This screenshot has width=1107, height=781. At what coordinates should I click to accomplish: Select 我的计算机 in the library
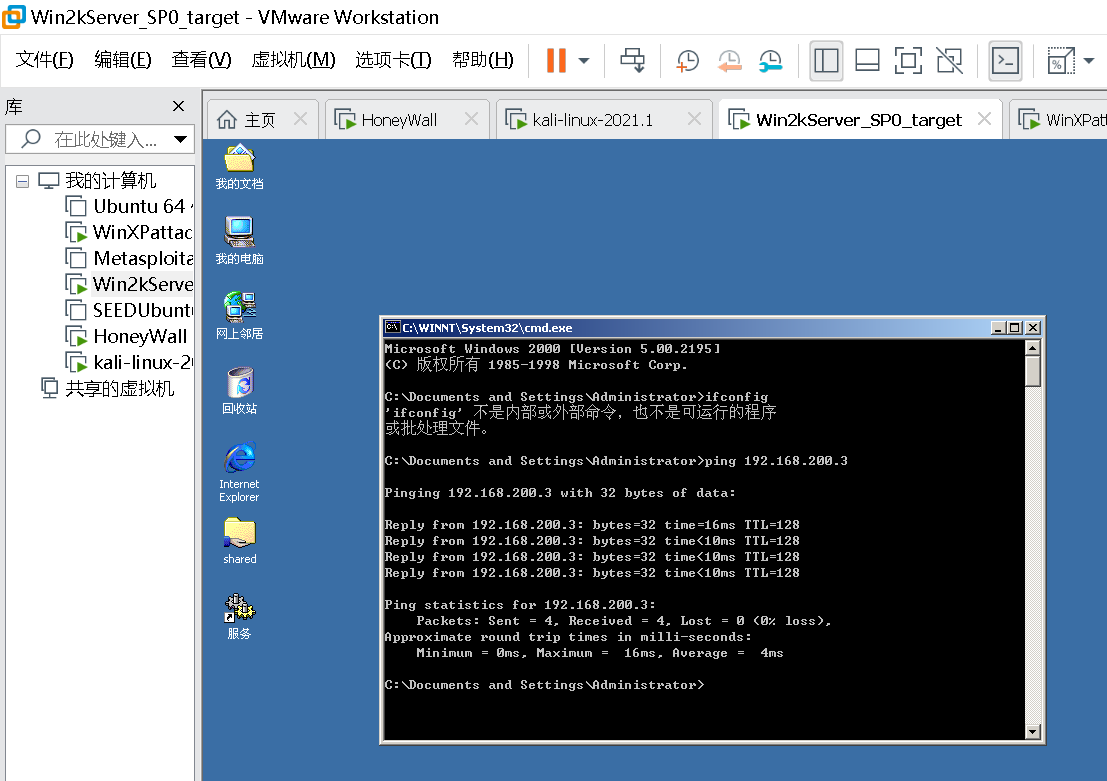[x=110, y=181]
